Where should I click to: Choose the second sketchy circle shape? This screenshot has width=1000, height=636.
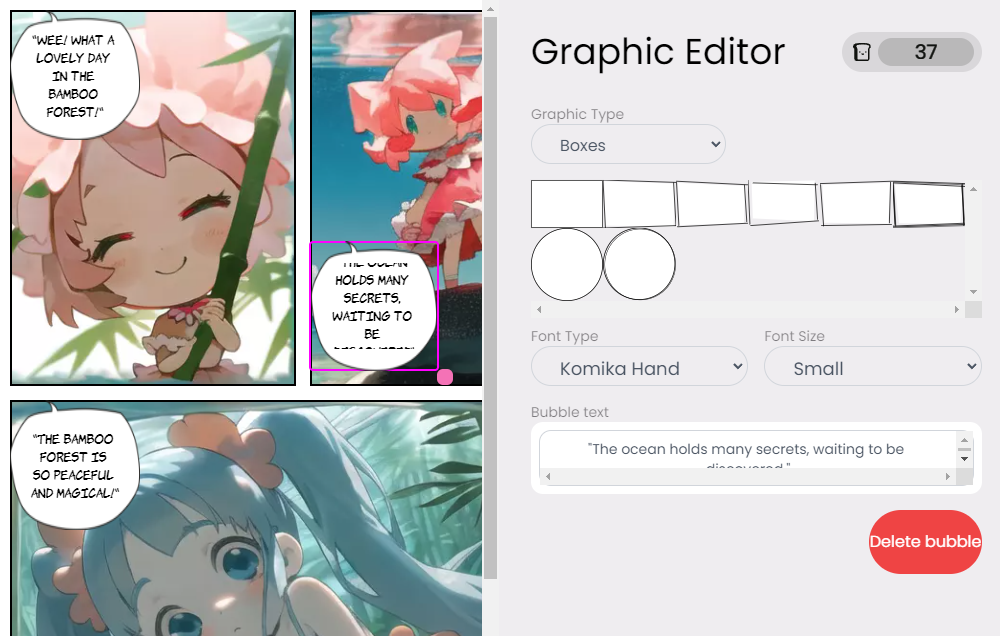[x=639, y=264]
